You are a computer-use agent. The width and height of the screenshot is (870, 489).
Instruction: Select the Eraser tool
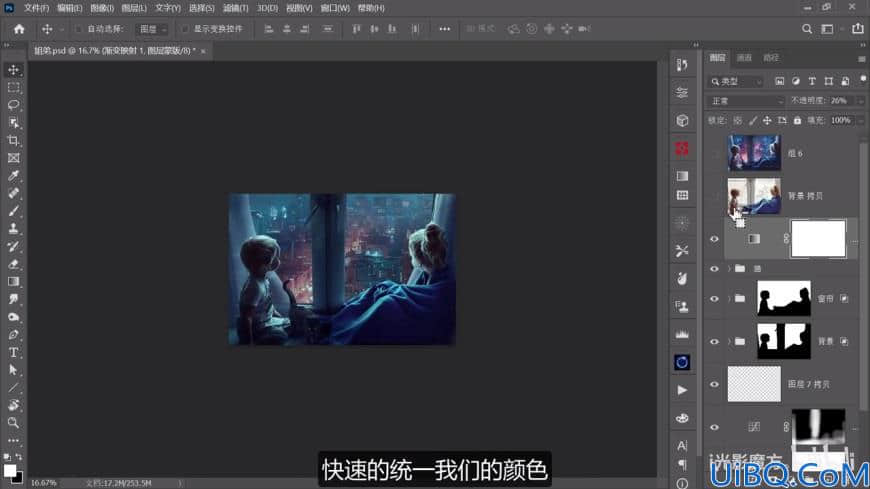point(13,264)
